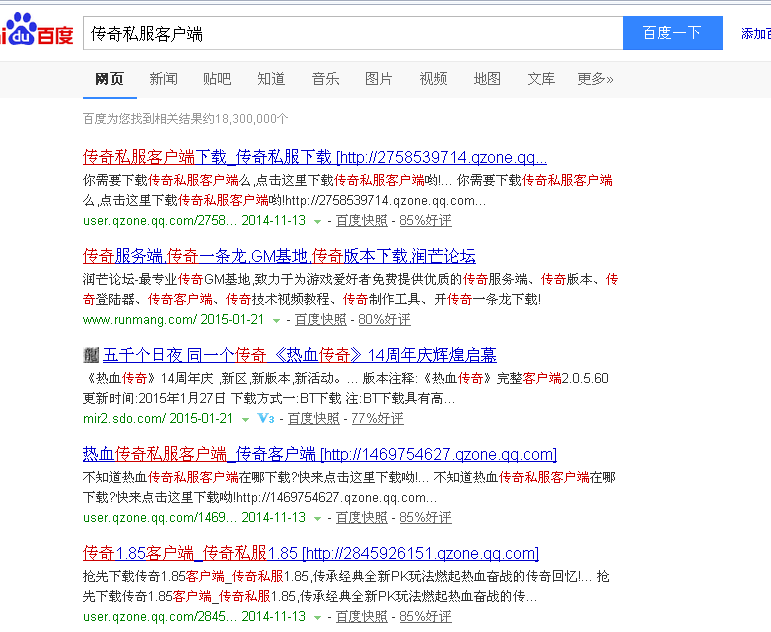This screenshot has width=771, height=632.
Task: Switch to the 地图 tab
Action: pos(487,79)
